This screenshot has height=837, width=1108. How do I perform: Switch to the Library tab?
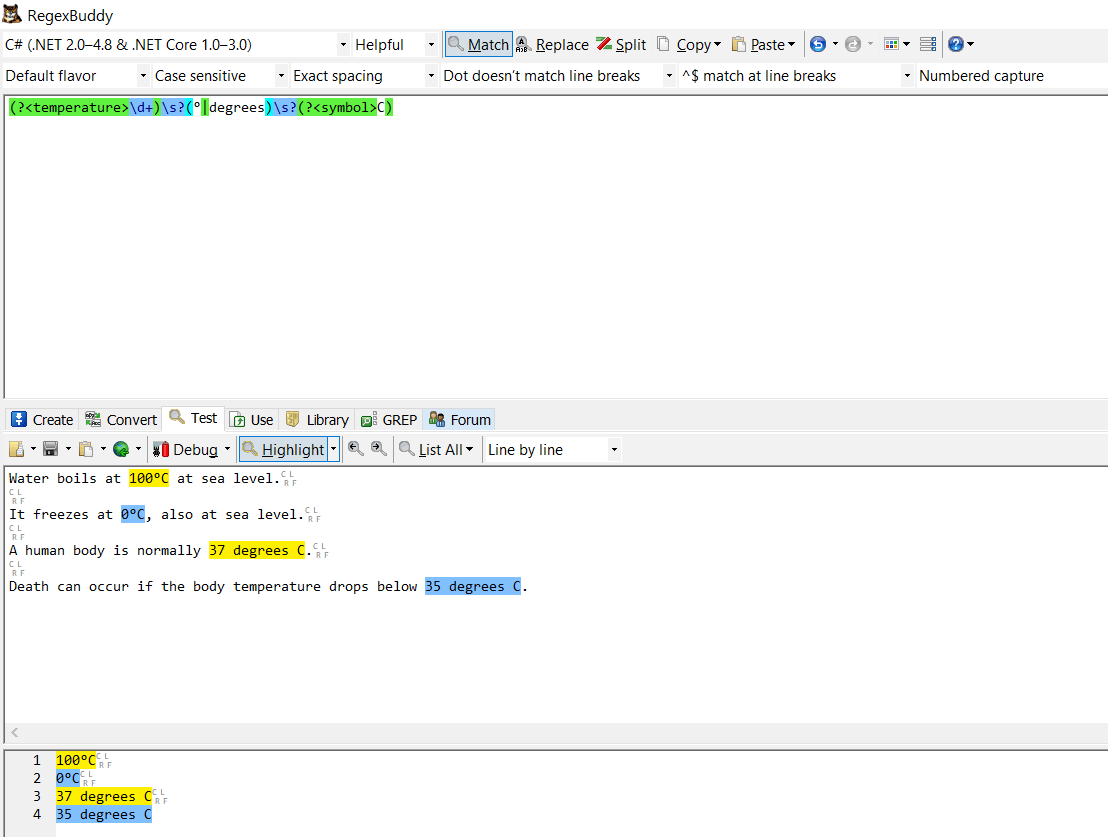316,419
